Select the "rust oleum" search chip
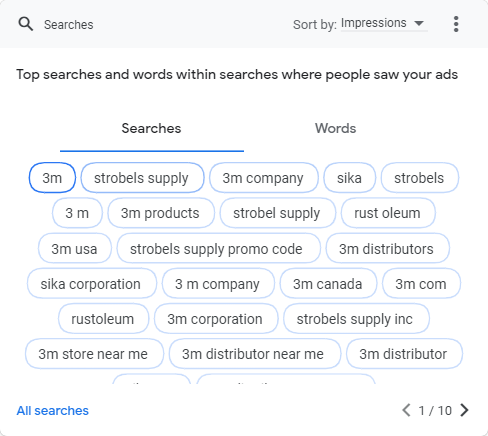This screenshot has height=436, width=488. [x=388, y=213]
